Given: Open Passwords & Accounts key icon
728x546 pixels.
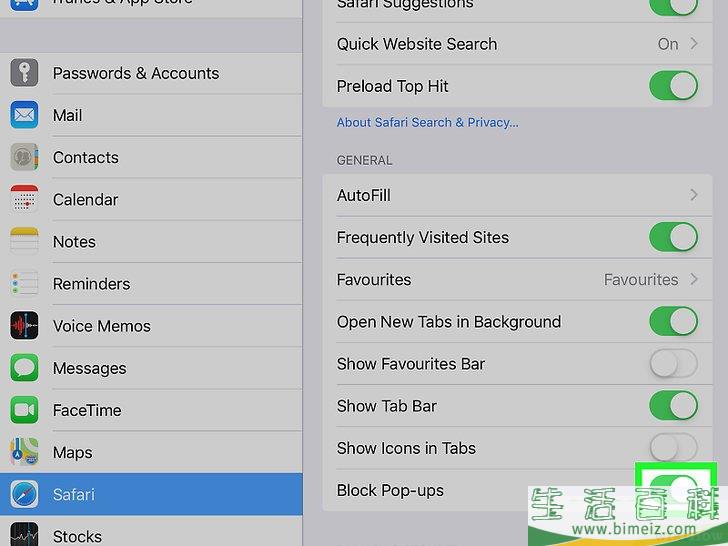Looking at the screenshot, I should (24, 73).
